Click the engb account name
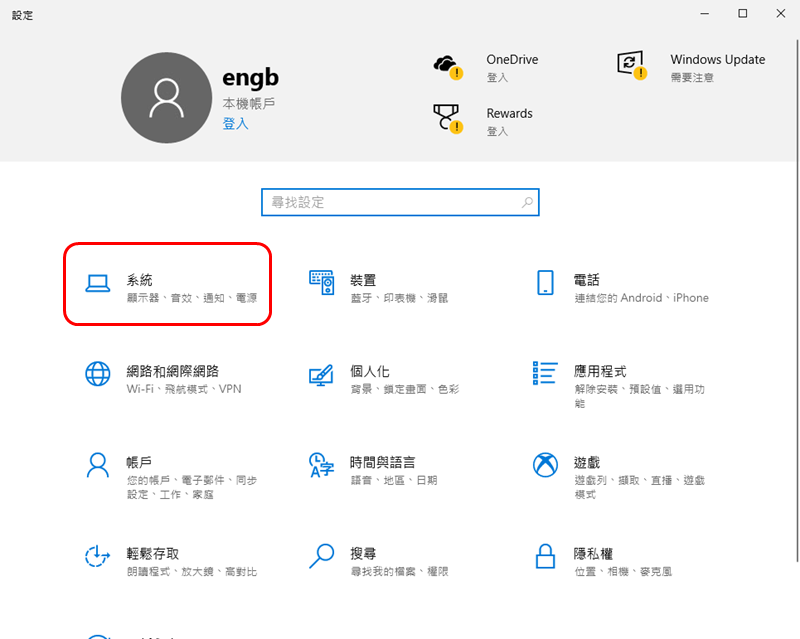This screenshot has width=800, height=639. pos(251,78)
